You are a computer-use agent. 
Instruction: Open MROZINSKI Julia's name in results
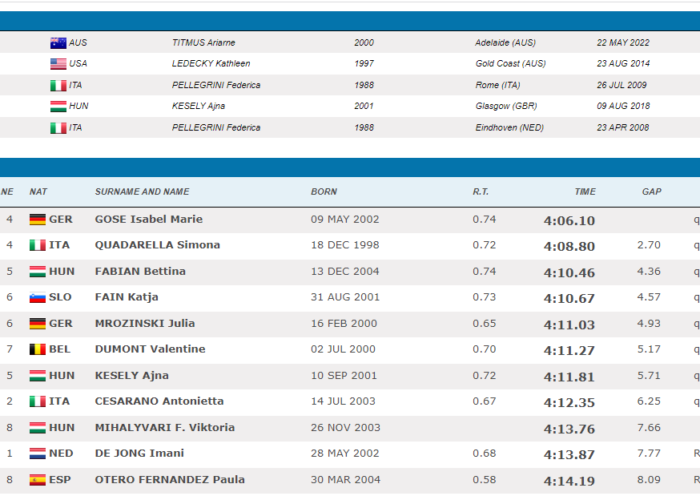144,324
